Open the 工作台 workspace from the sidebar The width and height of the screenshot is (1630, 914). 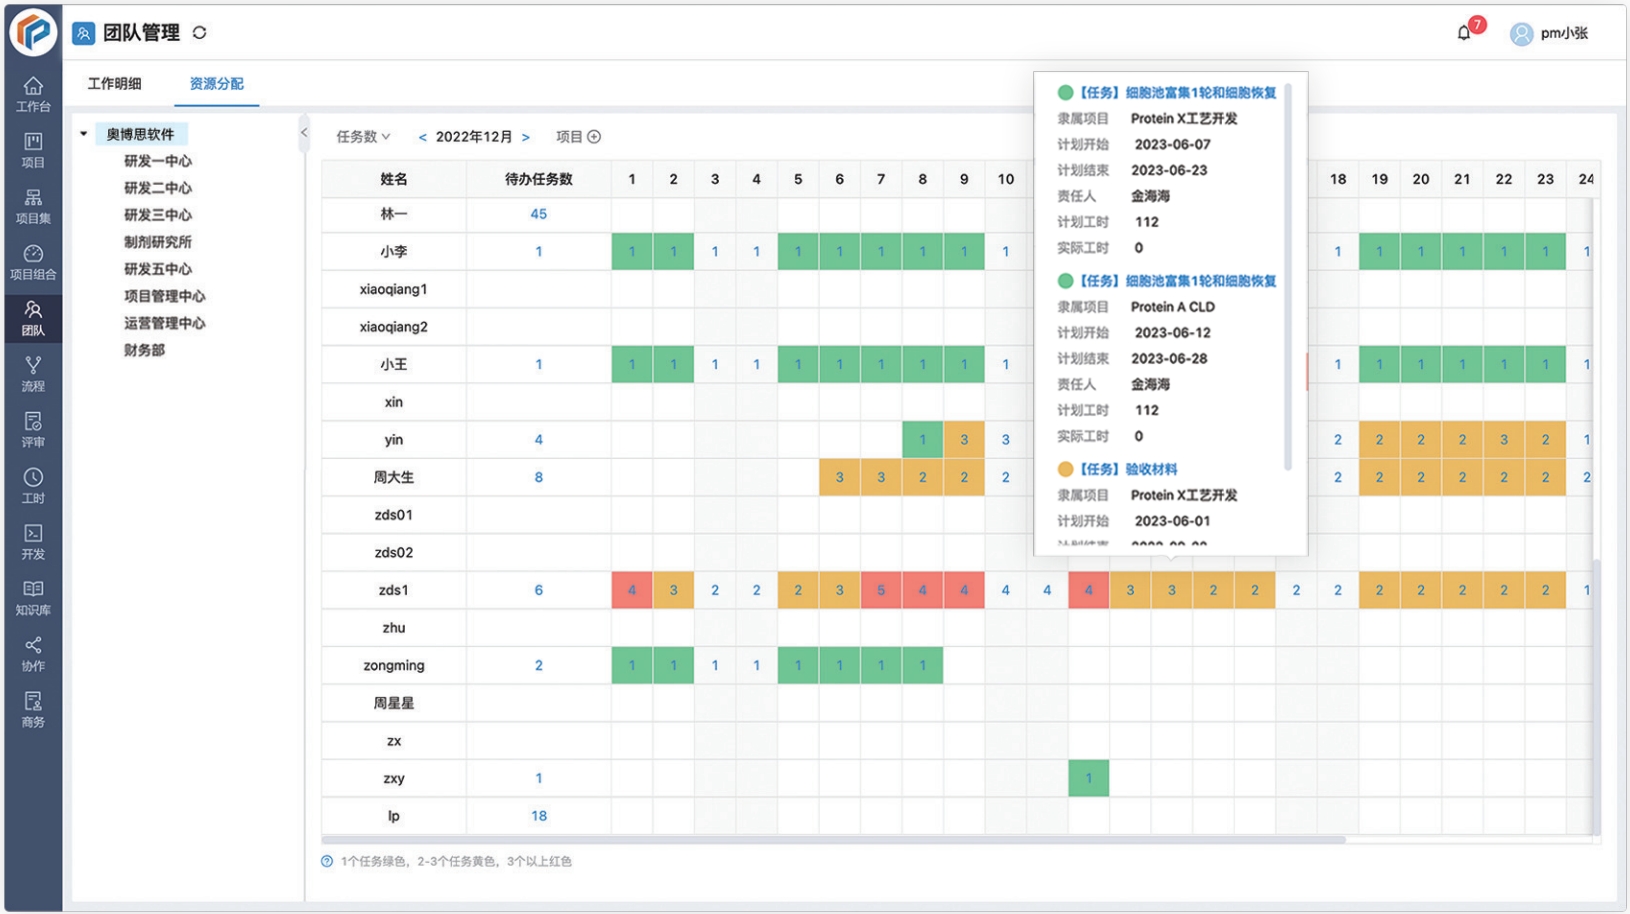point(32,95)
